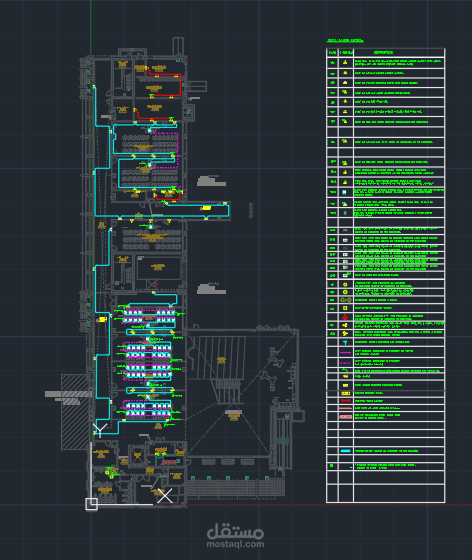Select the yellow block in corridor wing
The height and width of the screenshot is (560, 472).
pos(207,208)
